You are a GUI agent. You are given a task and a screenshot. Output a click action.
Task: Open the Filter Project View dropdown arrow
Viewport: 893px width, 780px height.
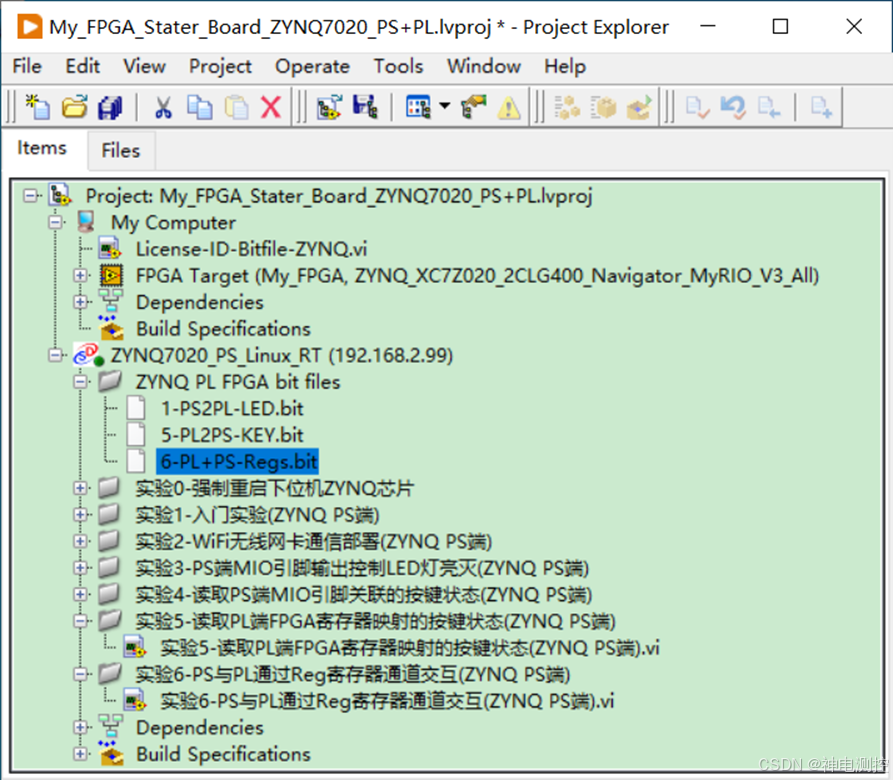click(x=445, y=105)
